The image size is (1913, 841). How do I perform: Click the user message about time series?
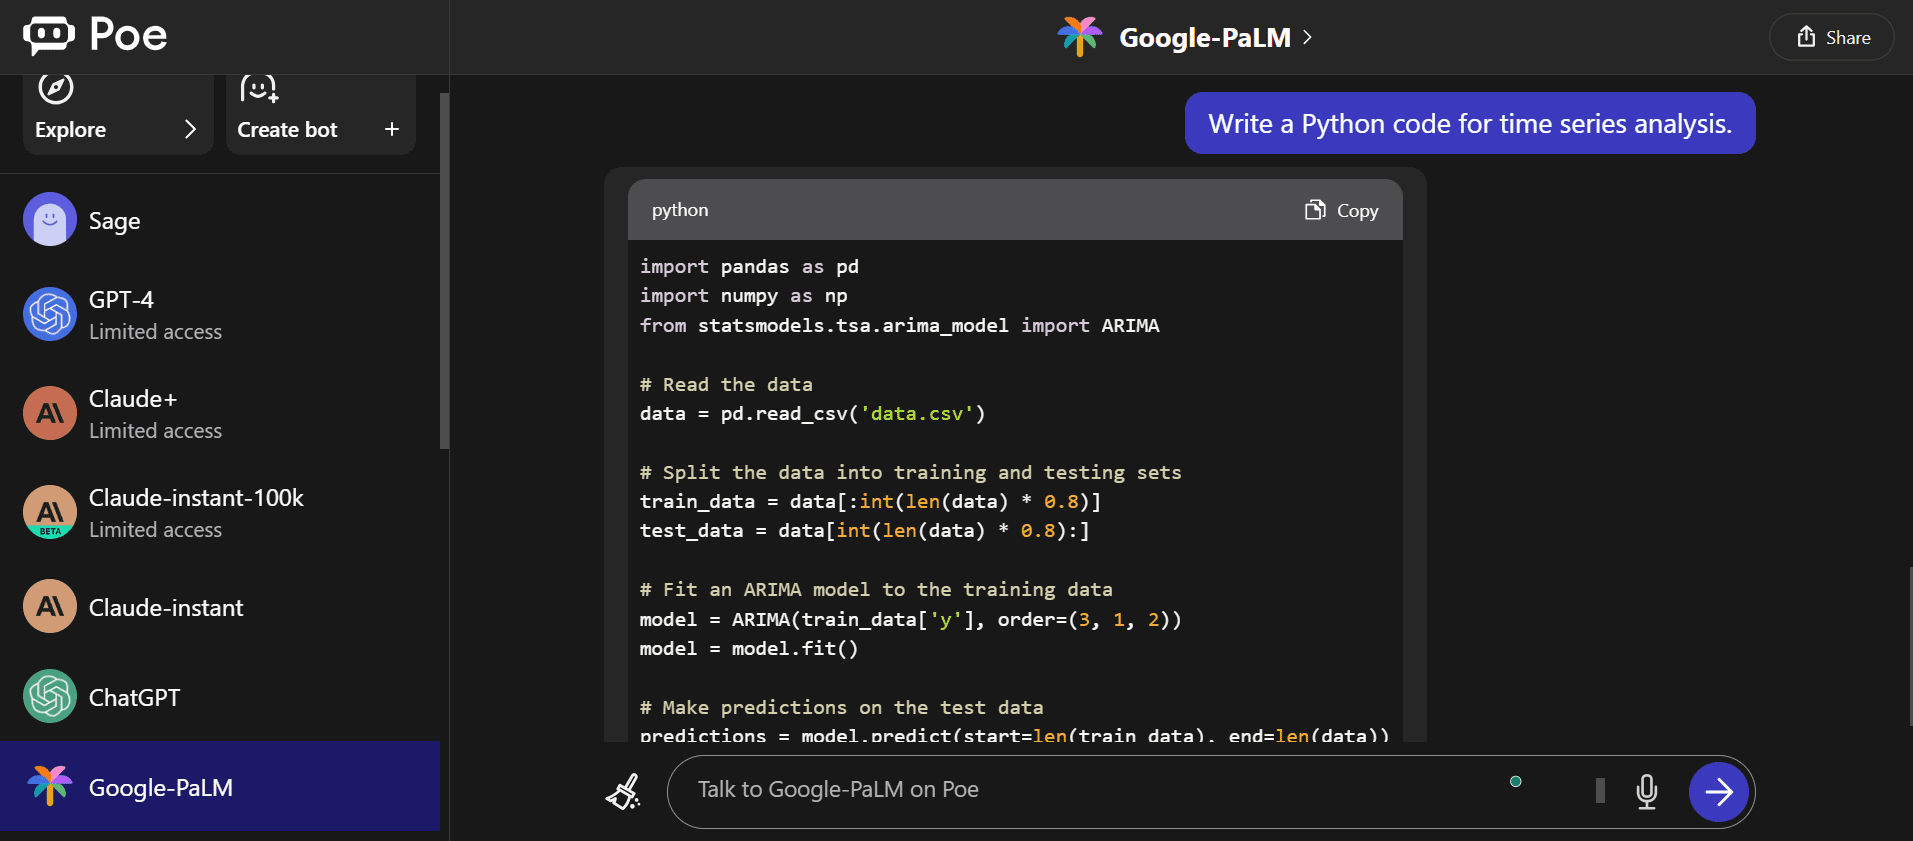coord(1470,123)
